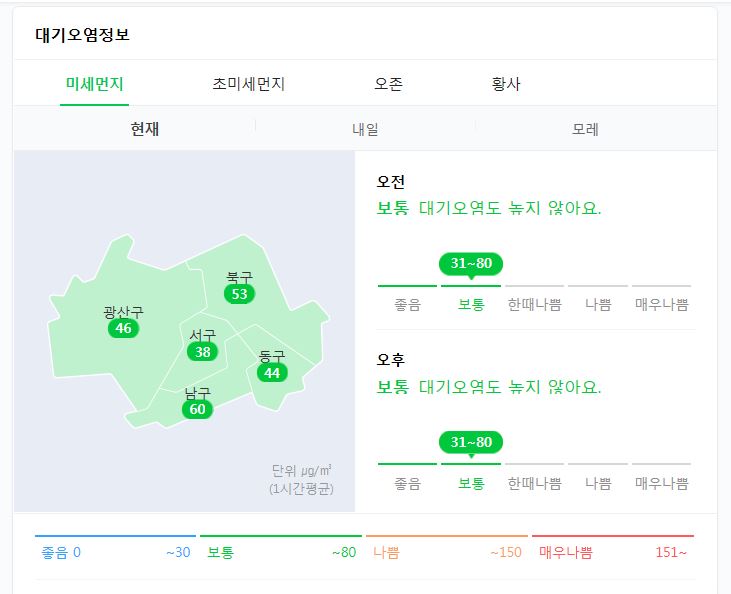Switch to the 초미세먼지 tab
Screen dimensions: 731x594
tap(248, 84)
